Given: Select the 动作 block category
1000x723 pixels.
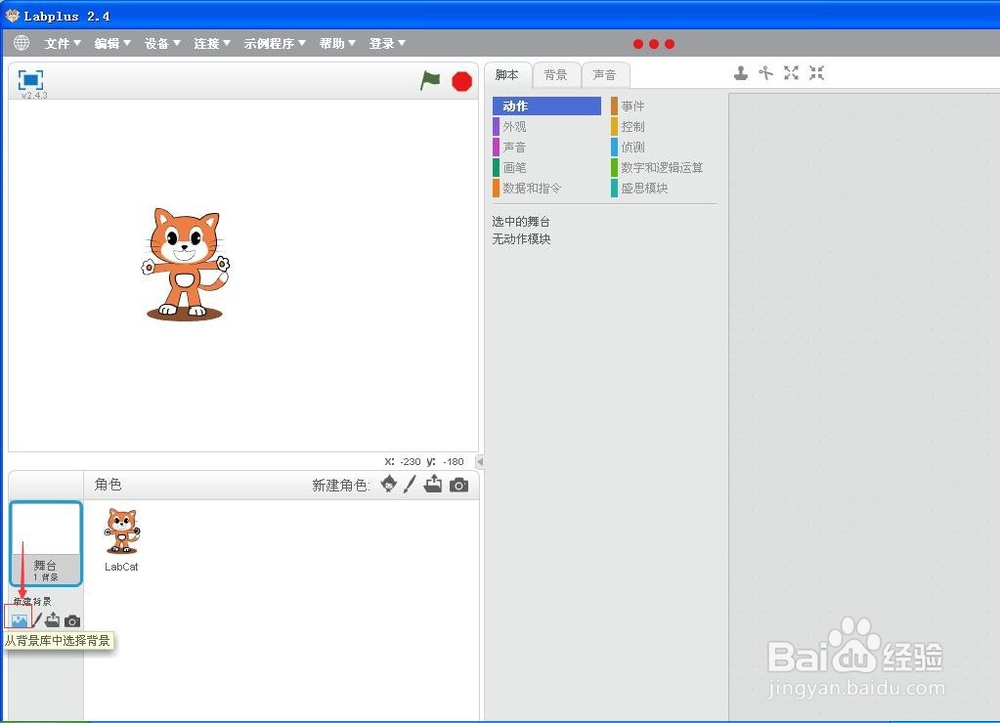Looking at the screenshot, I should (x=547, y=106).
